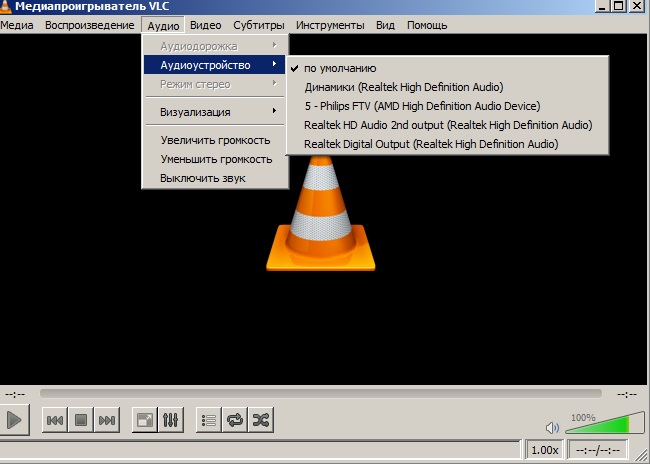Choose Увеличить громкость menu entry
This screenshot has width=650, height=464.
(x=214, y=140)
